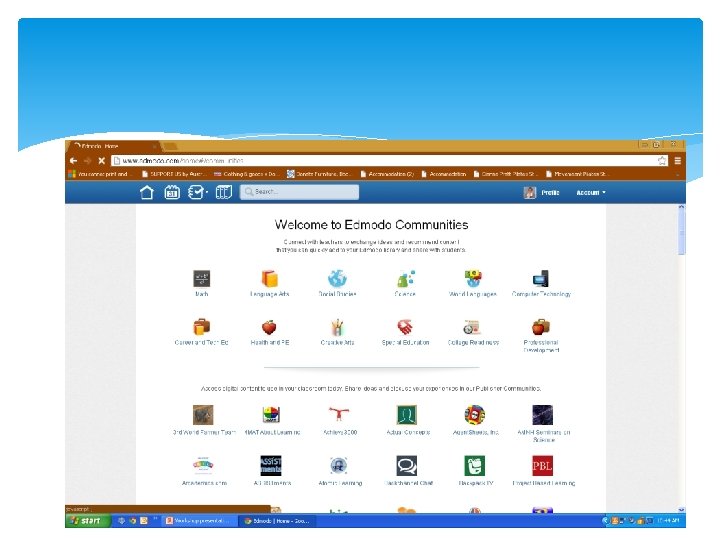Open the SUPPORT US bookmark
The image size is (720, 540).
point(174,174)
